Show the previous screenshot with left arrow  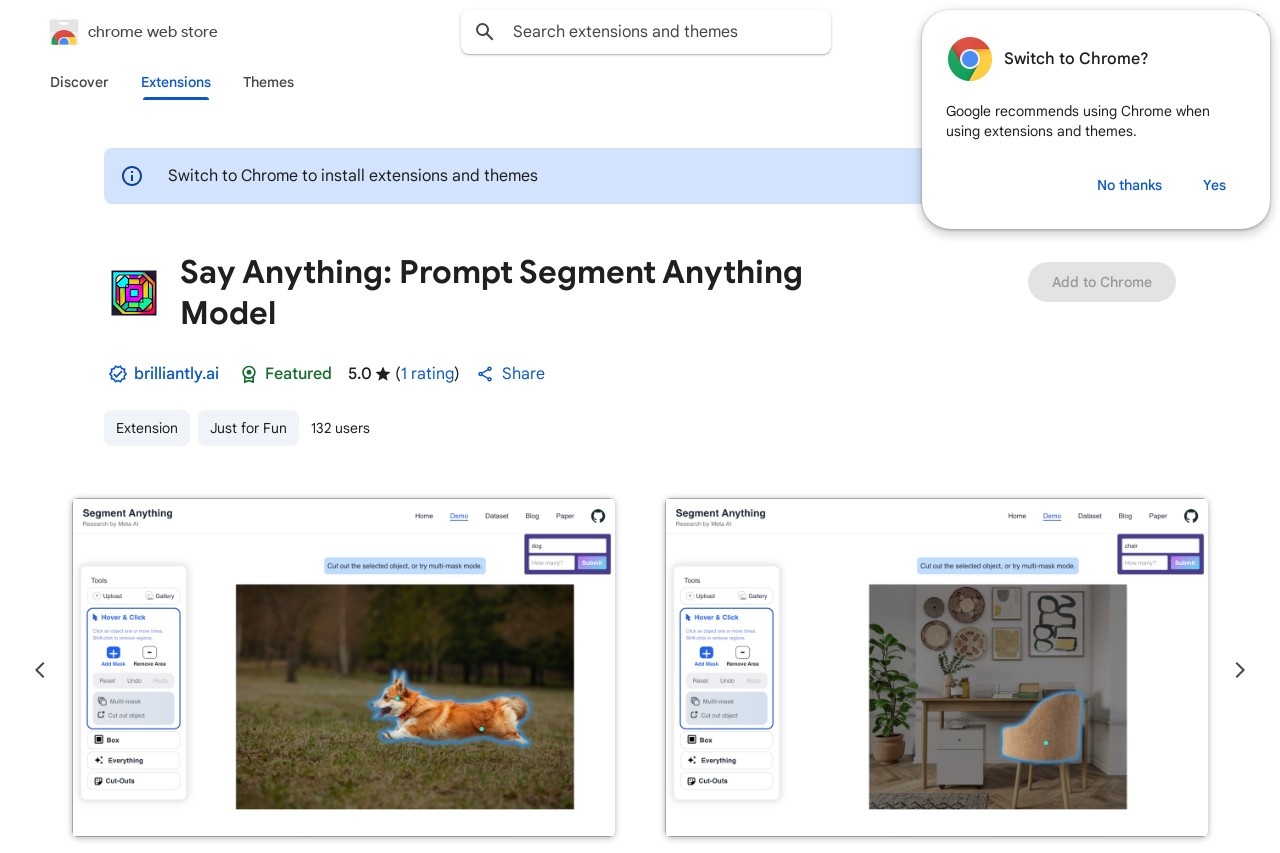40,670
